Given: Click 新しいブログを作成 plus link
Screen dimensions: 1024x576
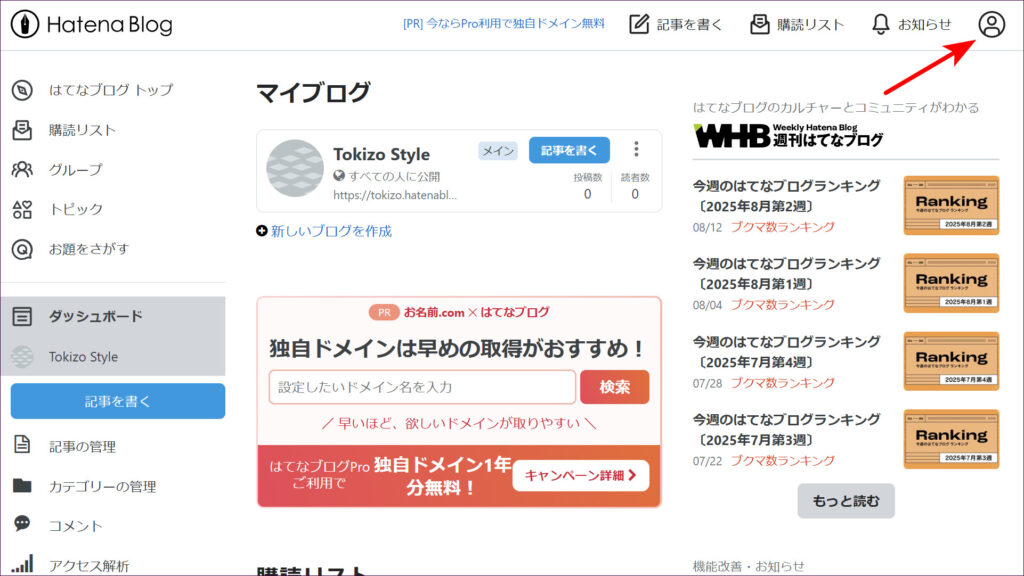Looking at the screenshot, I should tap(324, 231).
